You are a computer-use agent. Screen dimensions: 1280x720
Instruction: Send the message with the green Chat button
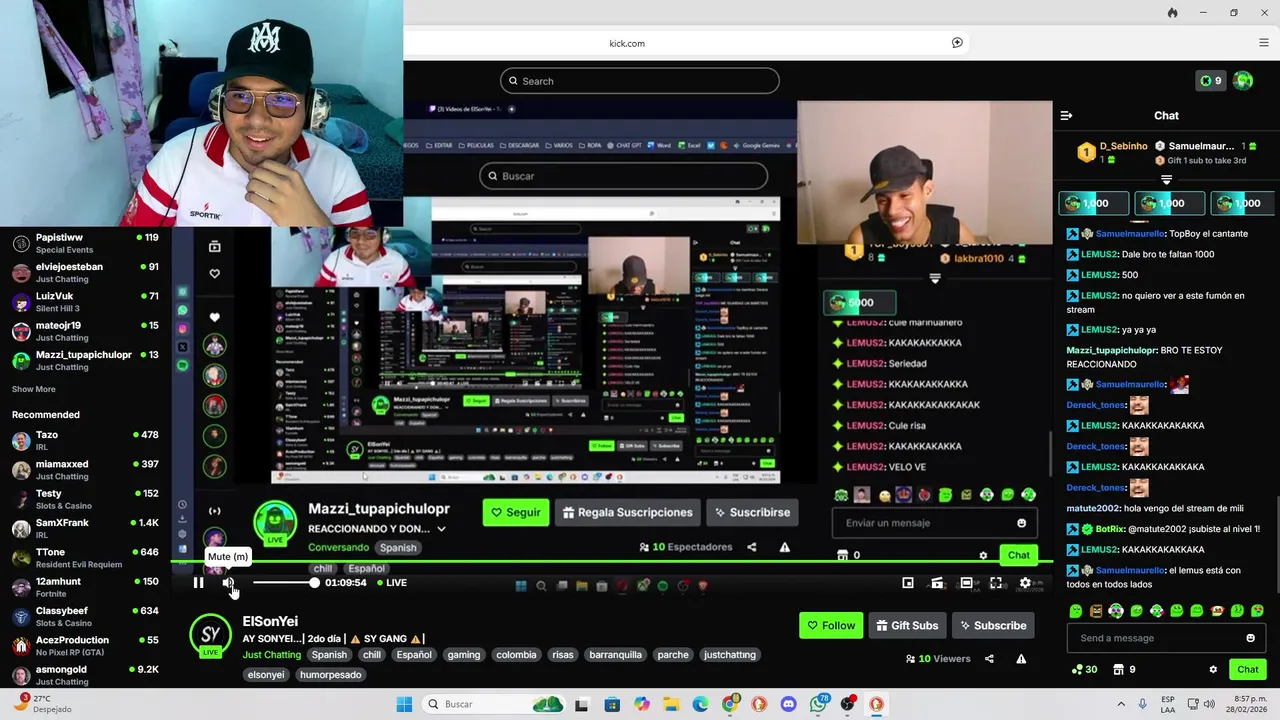pyautogui.click(x=1248, y=670)
